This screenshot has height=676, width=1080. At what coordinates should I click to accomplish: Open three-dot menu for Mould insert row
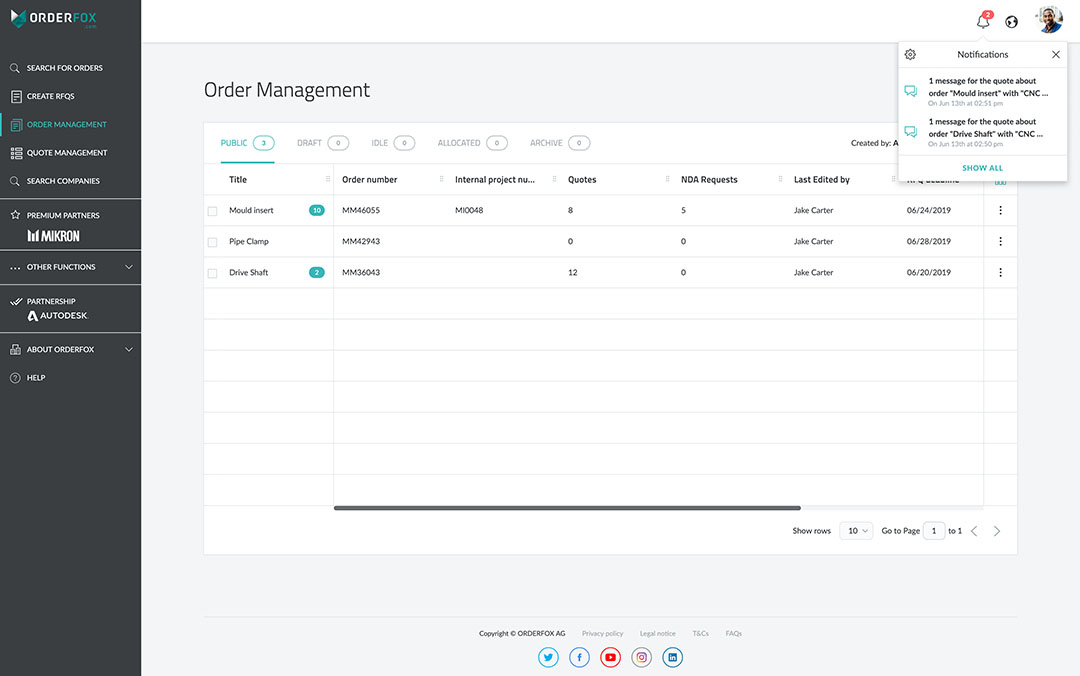coord(1000,210)
